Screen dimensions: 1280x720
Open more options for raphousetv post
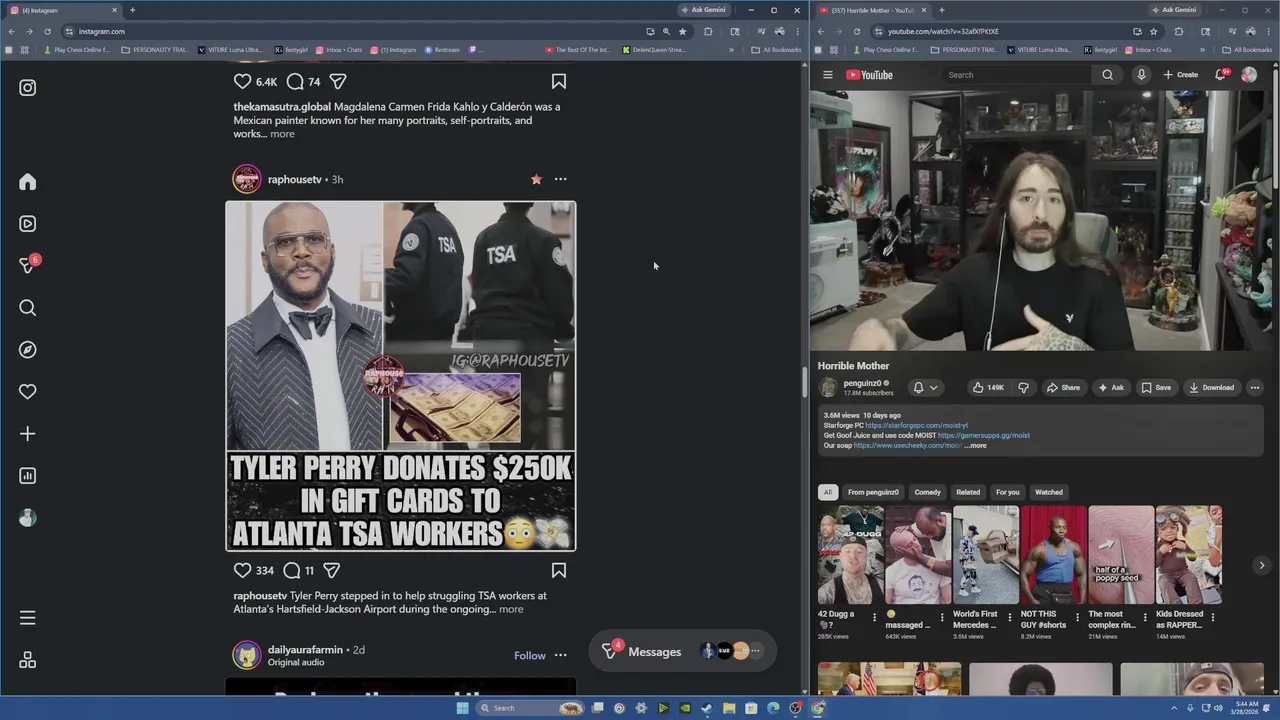click(x=560, y=179)
